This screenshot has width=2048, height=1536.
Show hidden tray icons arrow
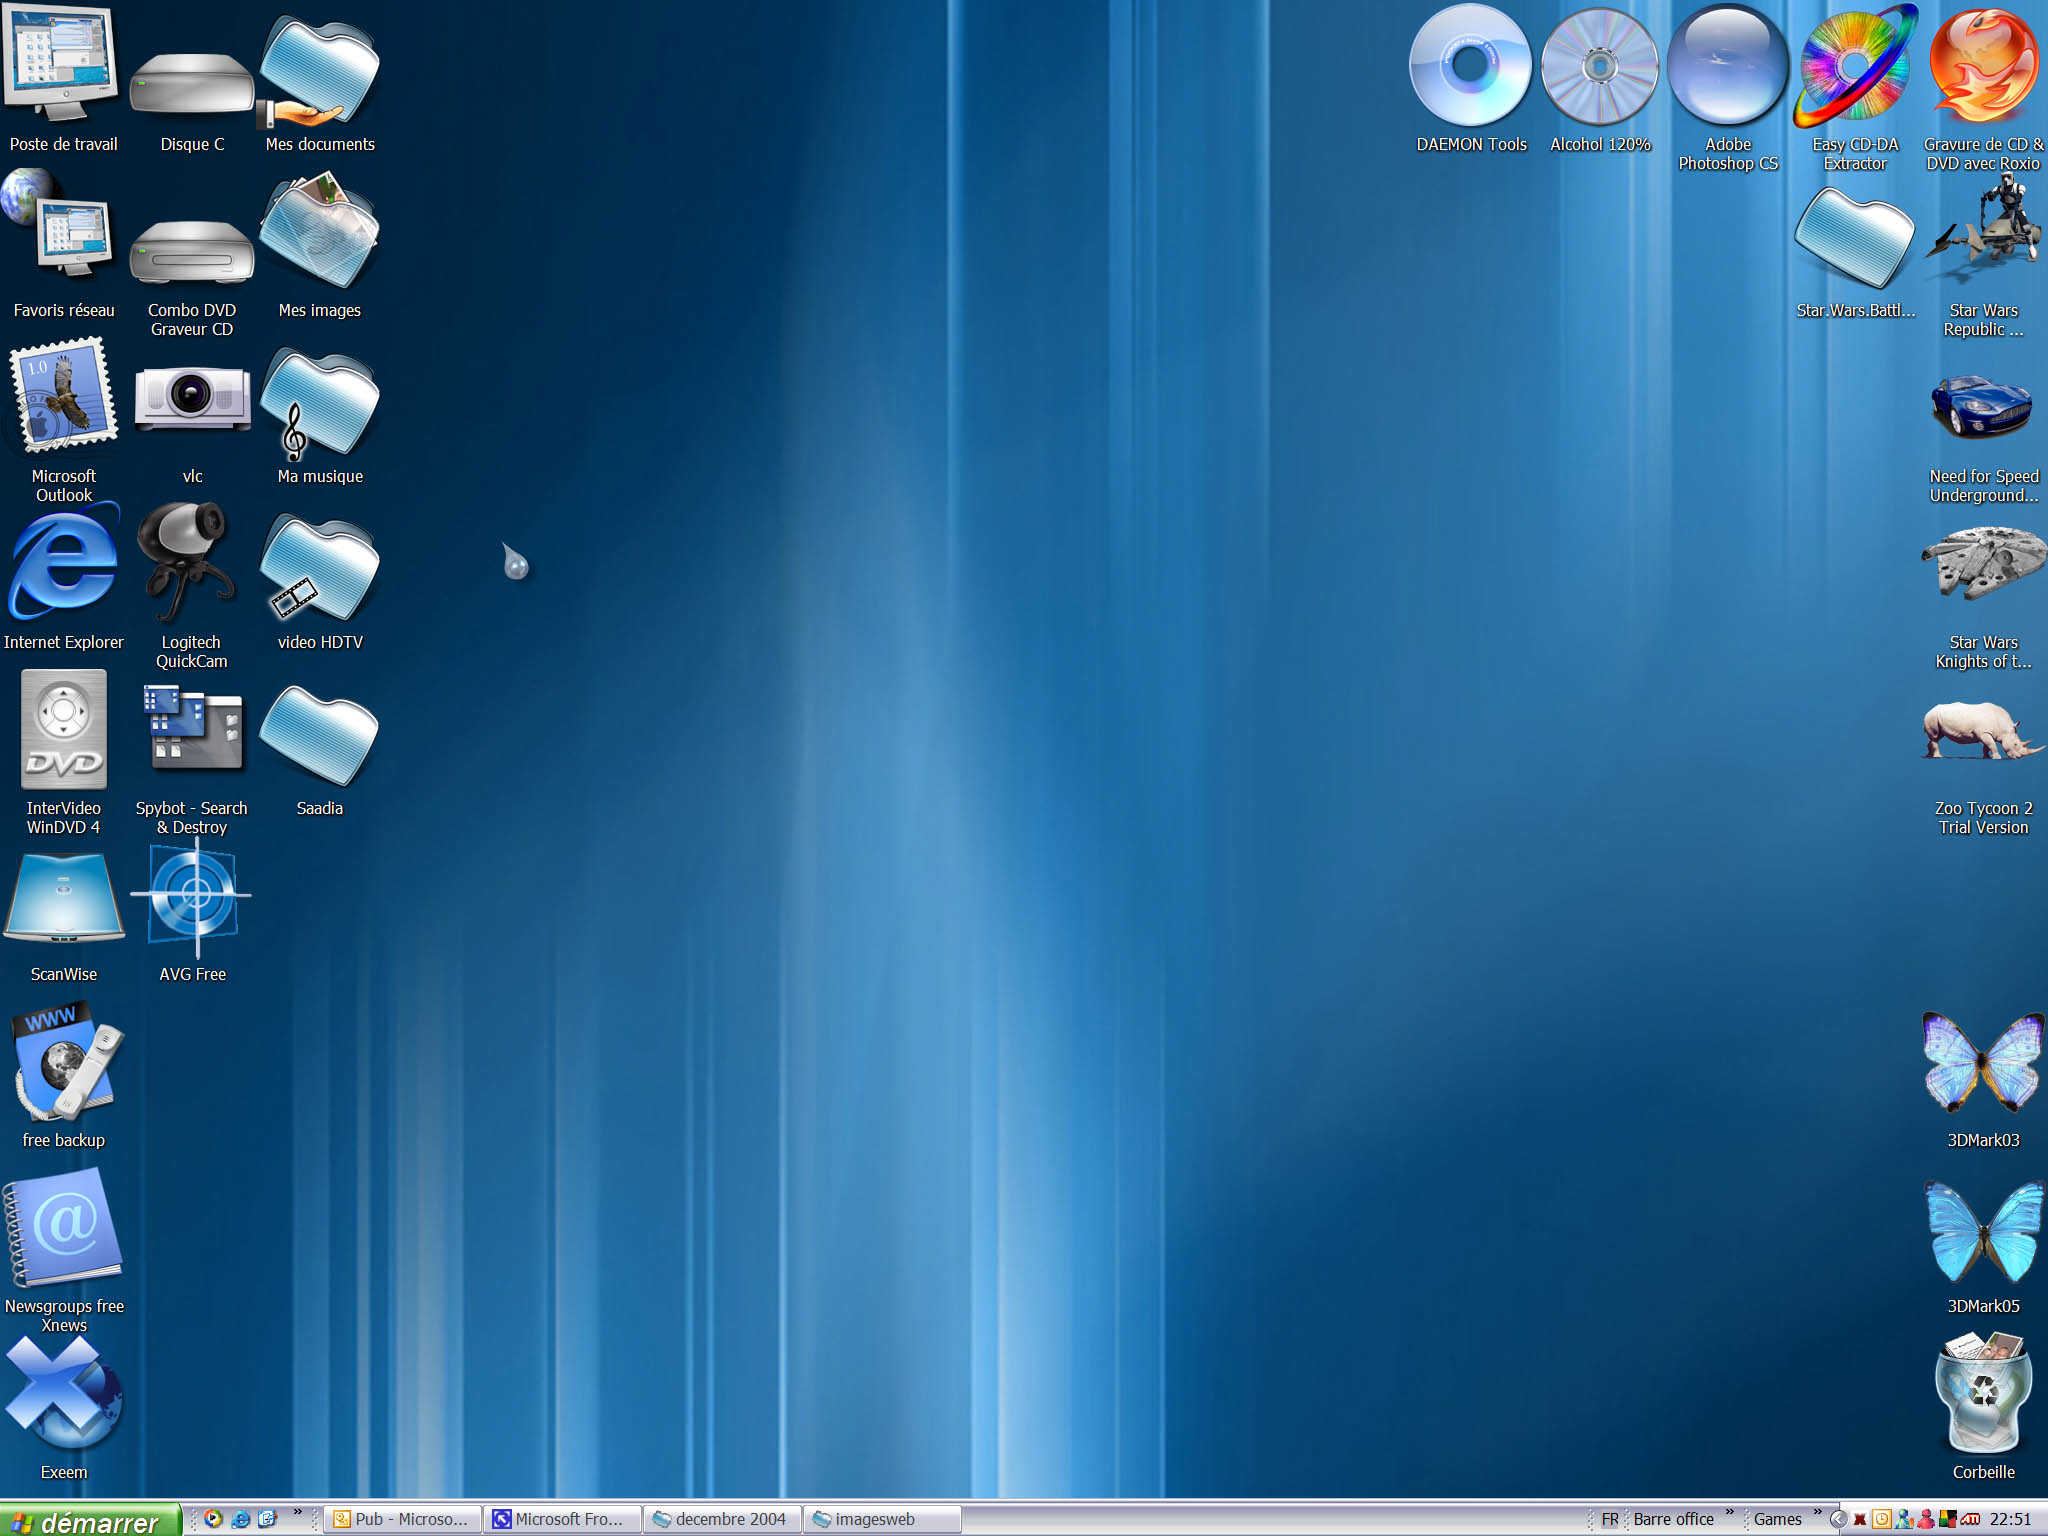coord(1838,1520)
